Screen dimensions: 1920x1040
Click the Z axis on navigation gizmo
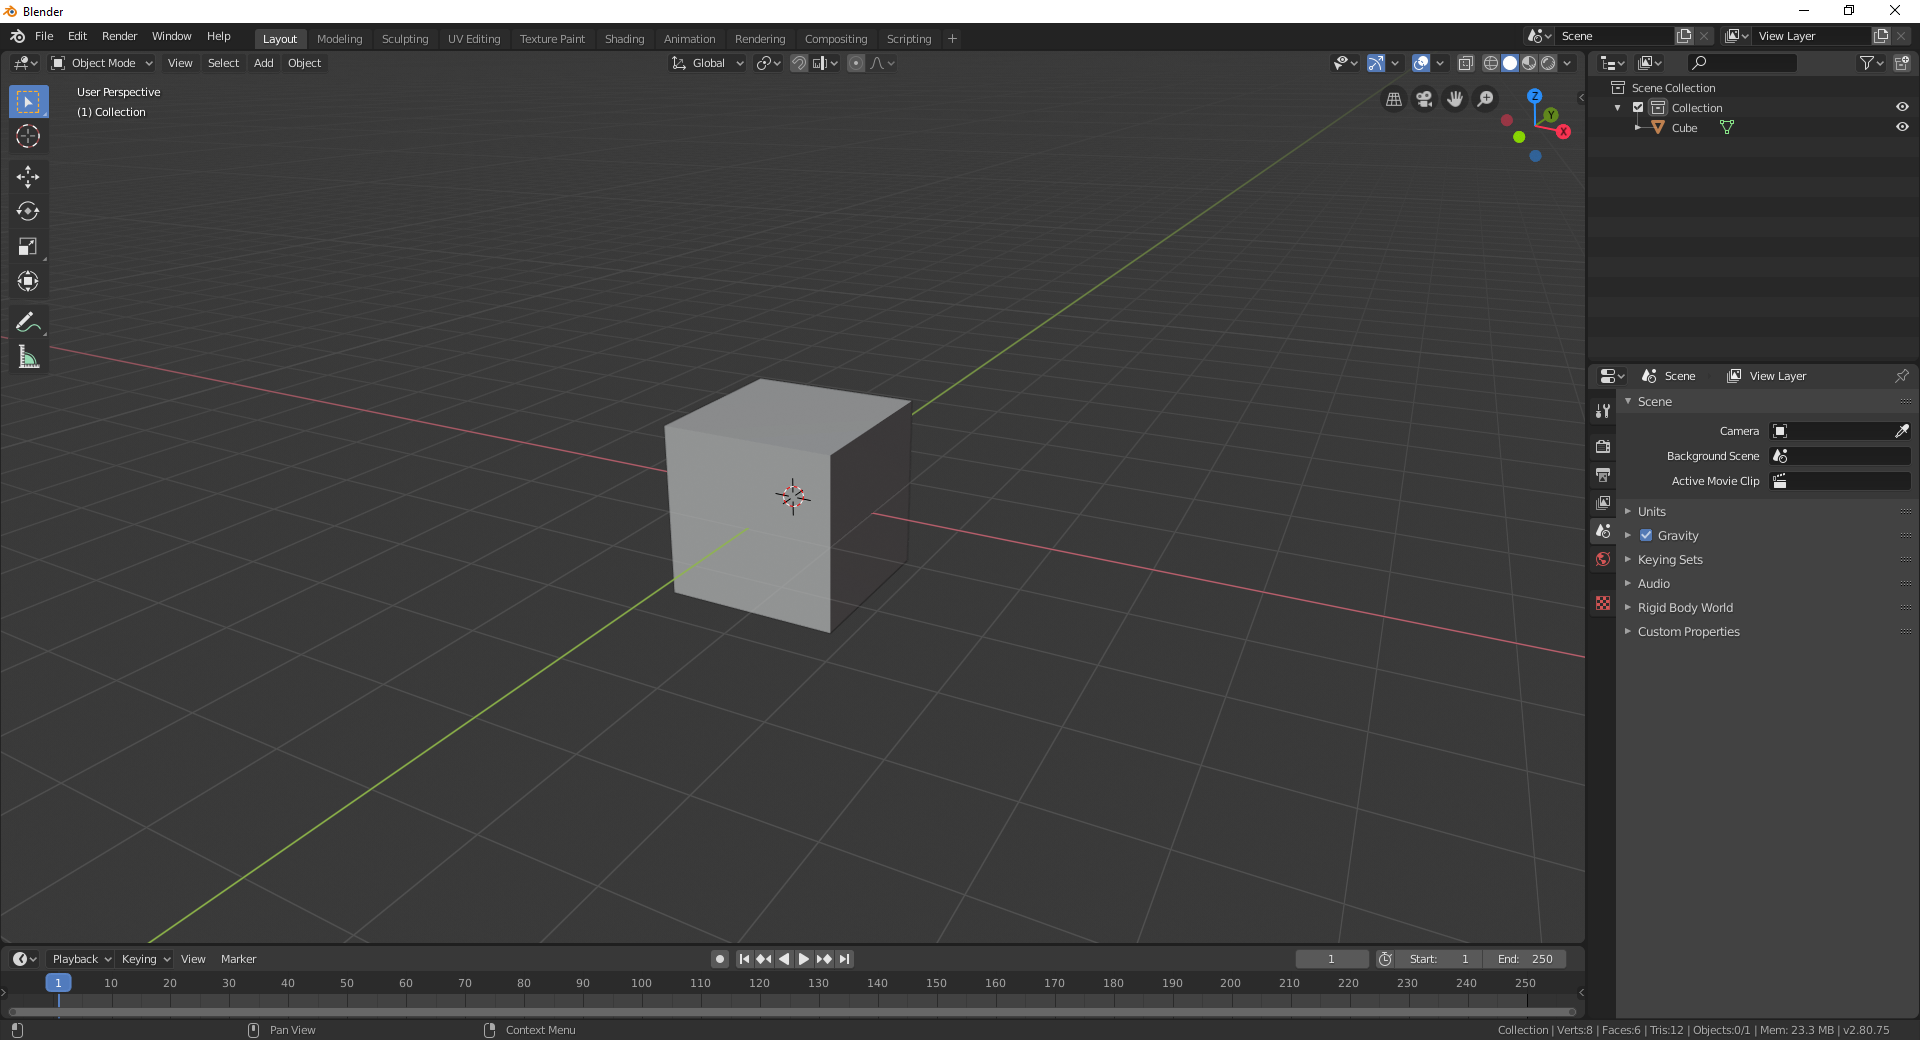[1534, 96]
